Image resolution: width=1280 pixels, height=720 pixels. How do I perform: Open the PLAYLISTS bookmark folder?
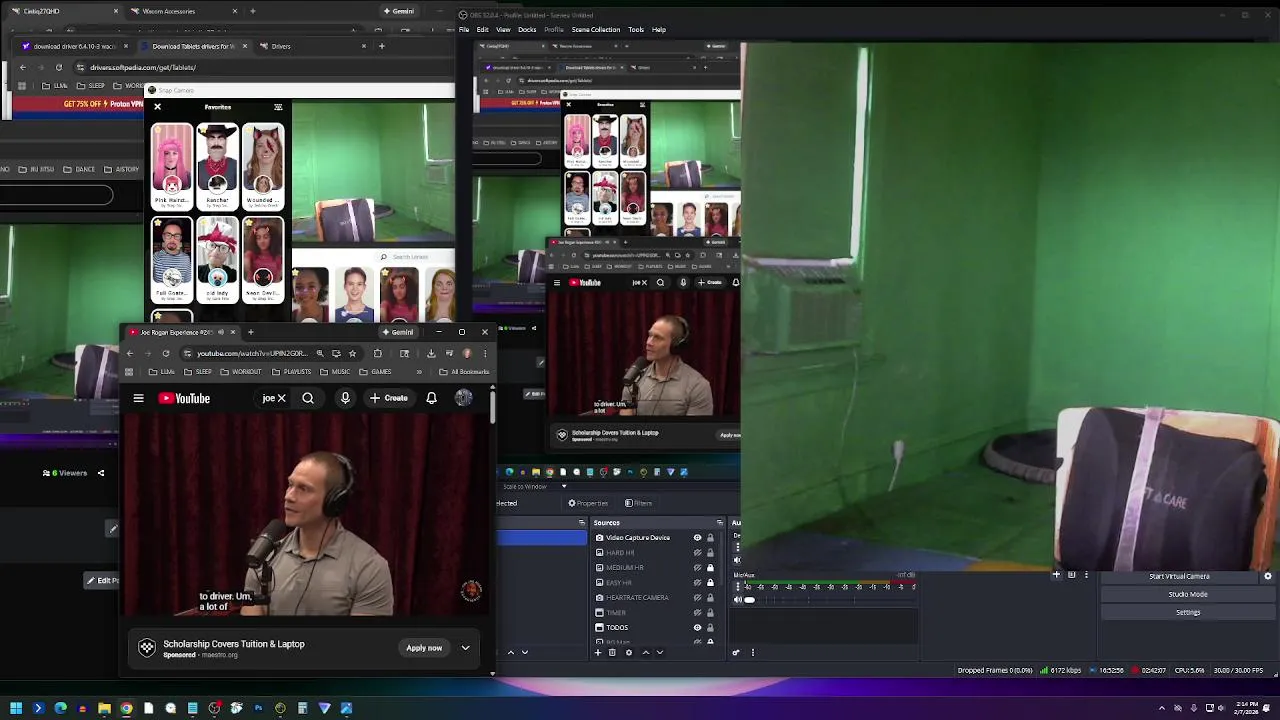pos(292,372)
